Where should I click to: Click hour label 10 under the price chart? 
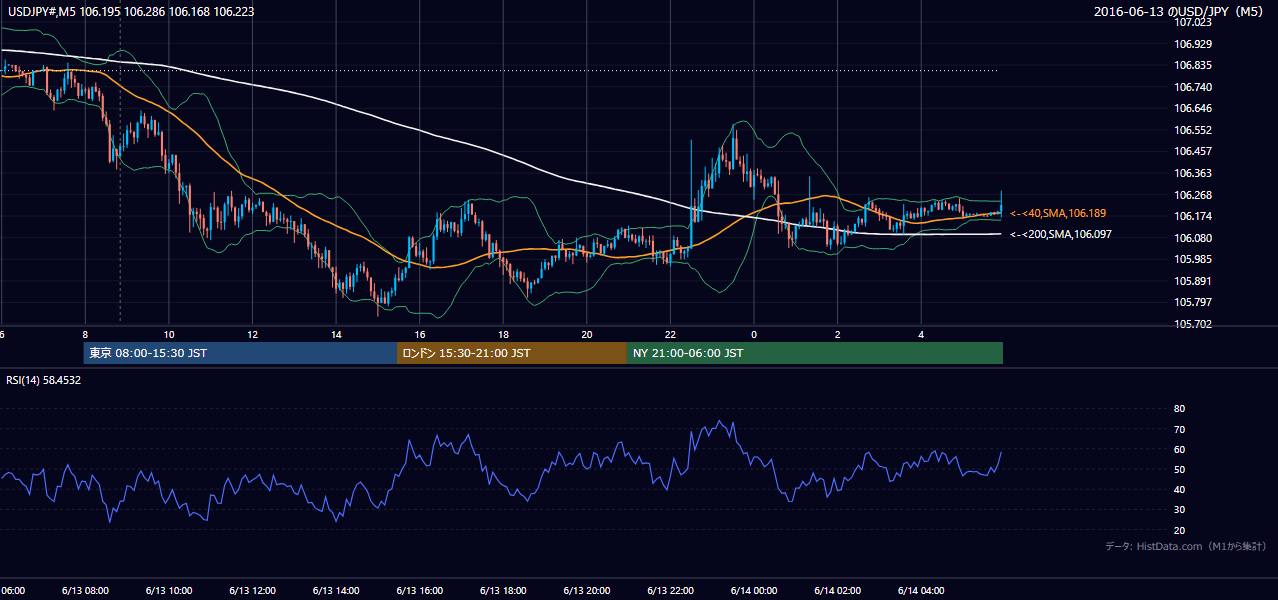point(169,334)
